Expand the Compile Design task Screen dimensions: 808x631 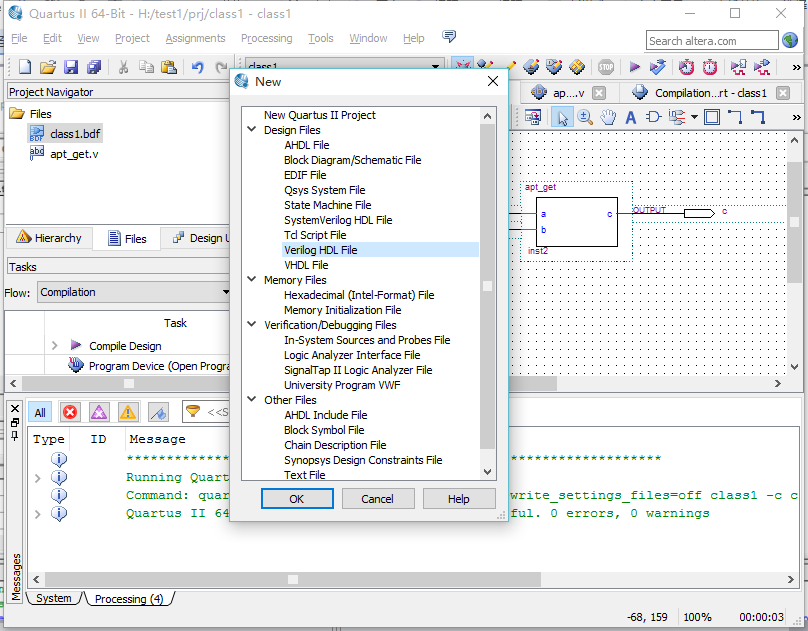[x=55, y=346]
